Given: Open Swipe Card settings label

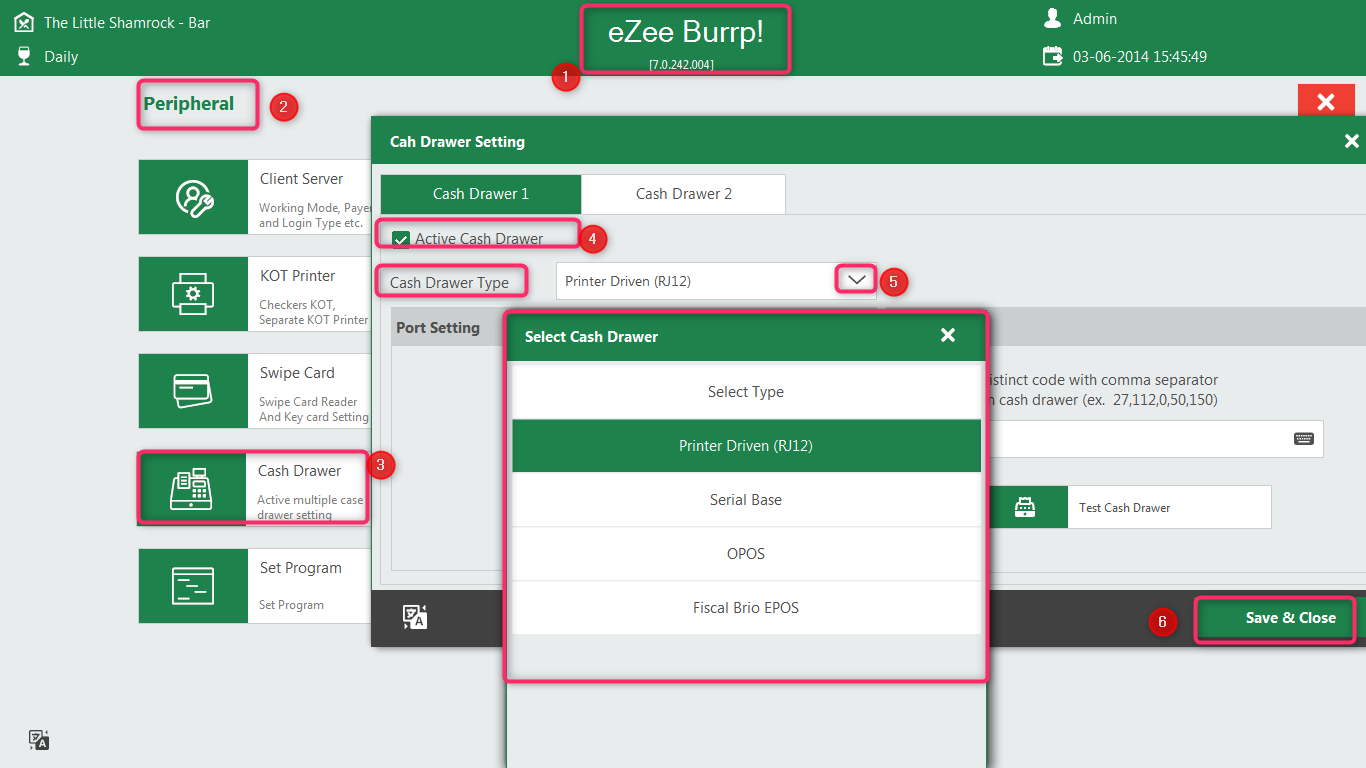Looking at the screenshot, I should (297, 373).
